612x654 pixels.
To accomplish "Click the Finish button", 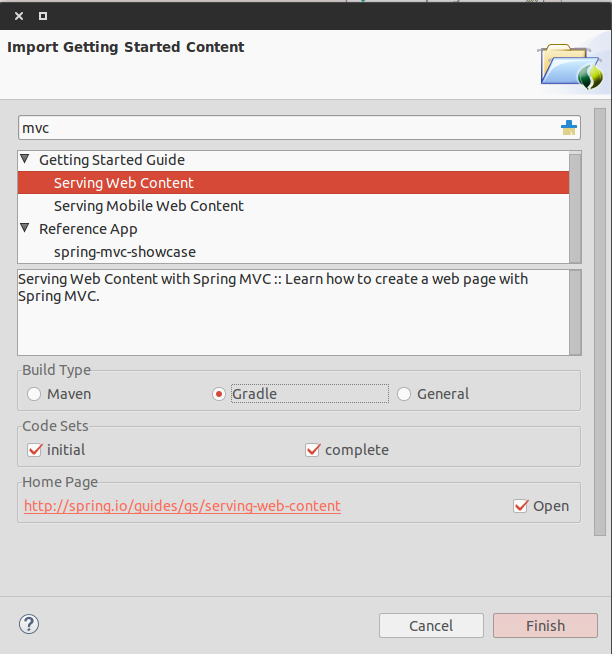I will coord(545,626).
